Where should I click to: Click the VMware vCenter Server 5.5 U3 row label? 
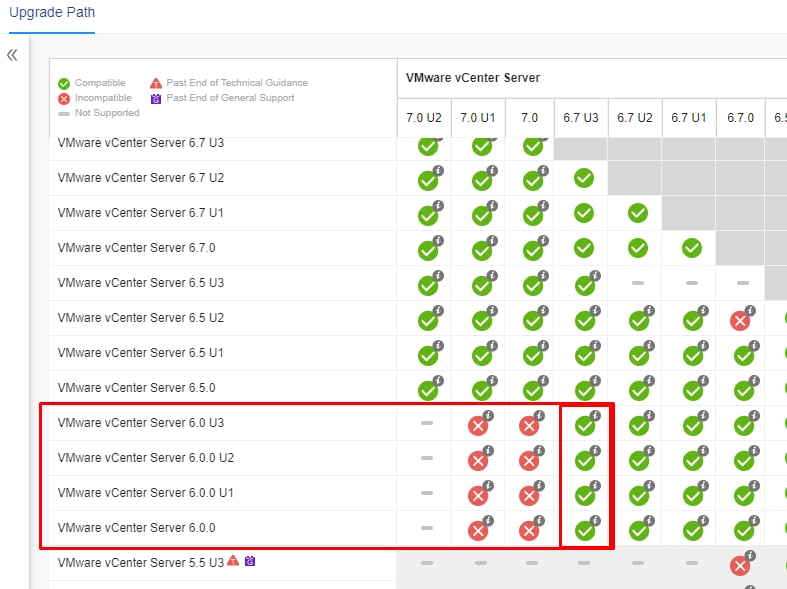pyautogui.click(x=141, y=563)
